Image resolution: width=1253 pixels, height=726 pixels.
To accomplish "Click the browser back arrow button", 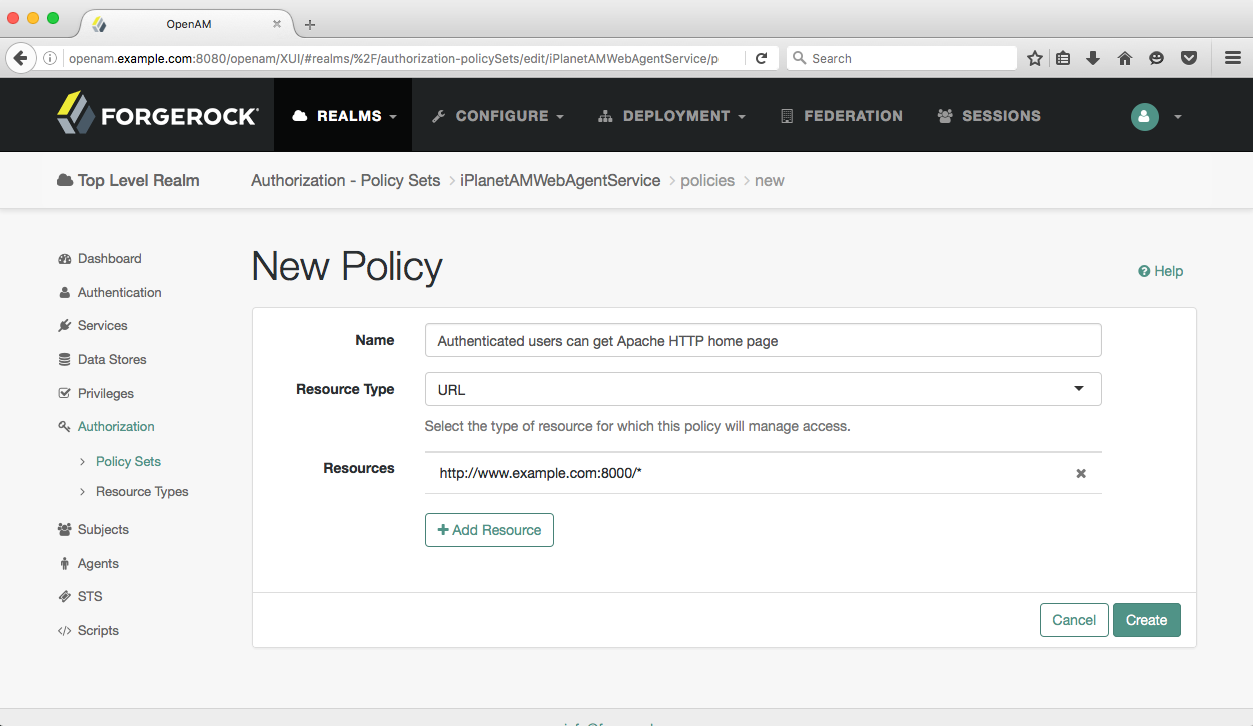I will click(x=20, y=58).
